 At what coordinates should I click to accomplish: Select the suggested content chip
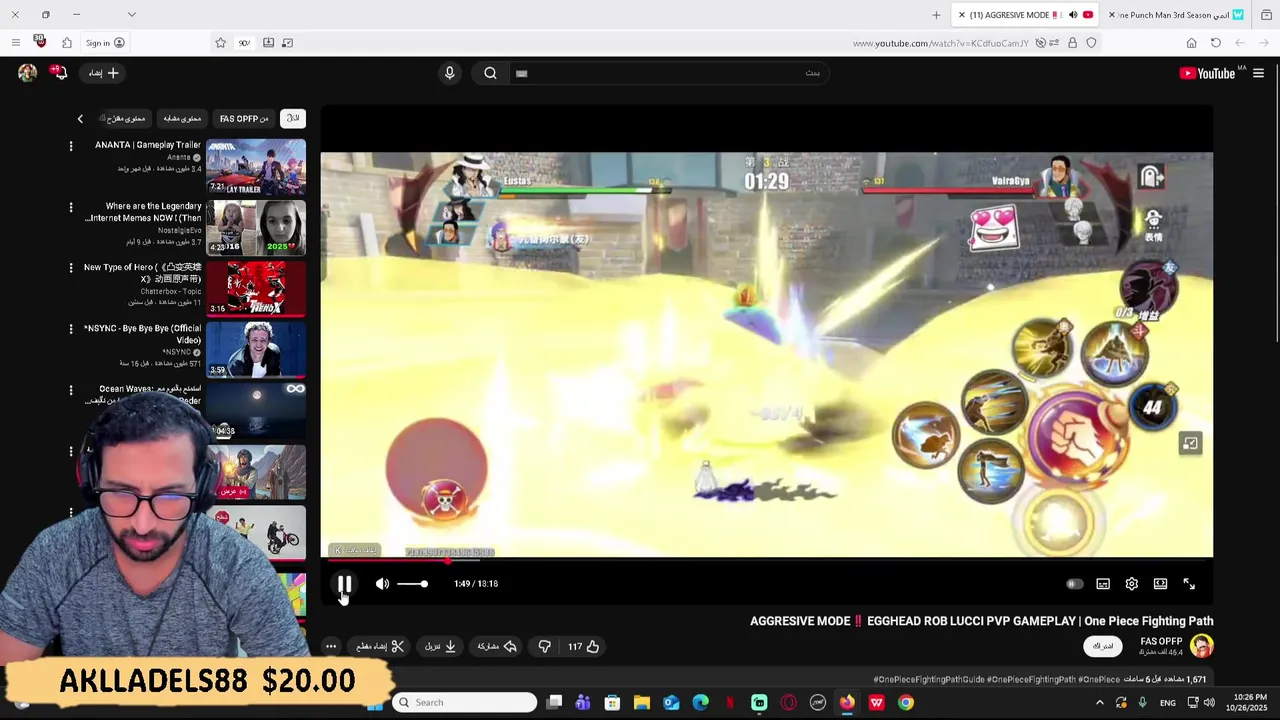coord(125,118)
